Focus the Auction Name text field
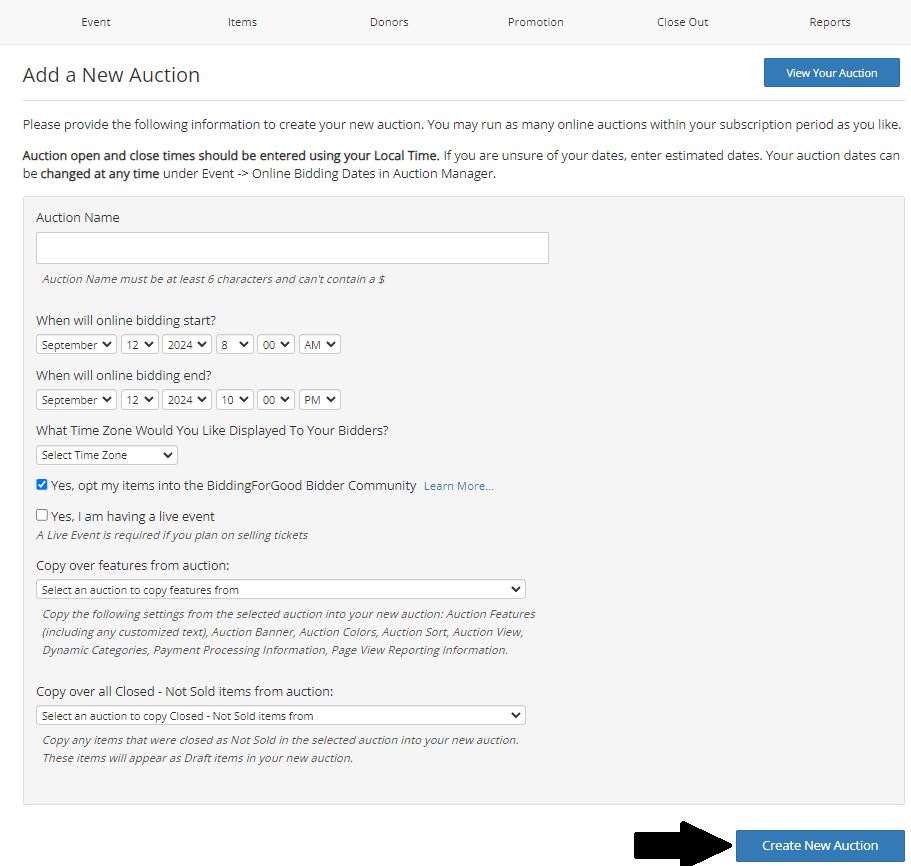Image resolution: width=911 pixels, height=866 pixels. (292, 248)
